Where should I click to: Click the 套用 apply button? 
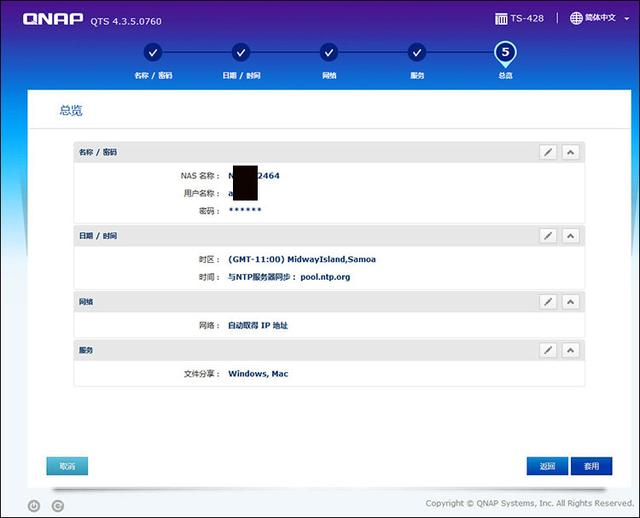[591, 466]
